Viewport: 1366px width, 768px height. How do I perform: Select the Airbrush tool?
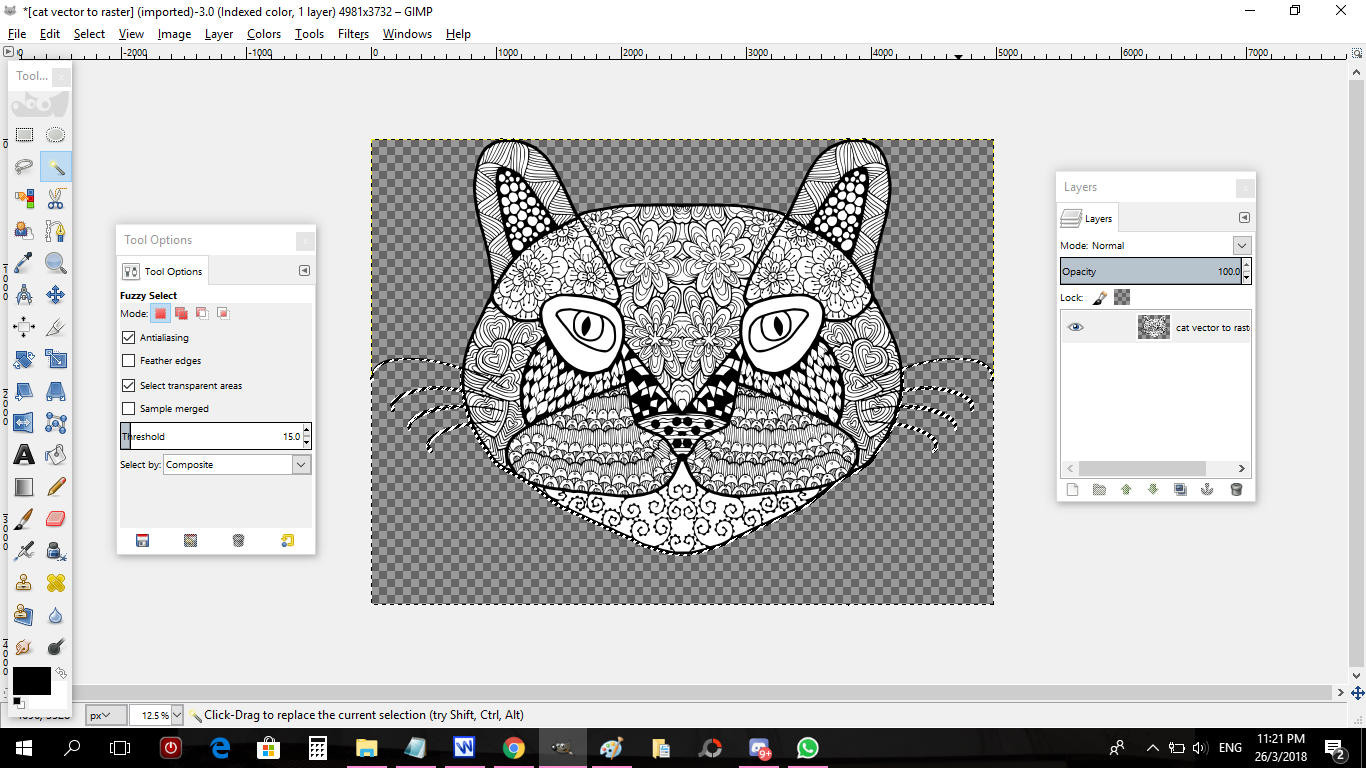point(24,551)
